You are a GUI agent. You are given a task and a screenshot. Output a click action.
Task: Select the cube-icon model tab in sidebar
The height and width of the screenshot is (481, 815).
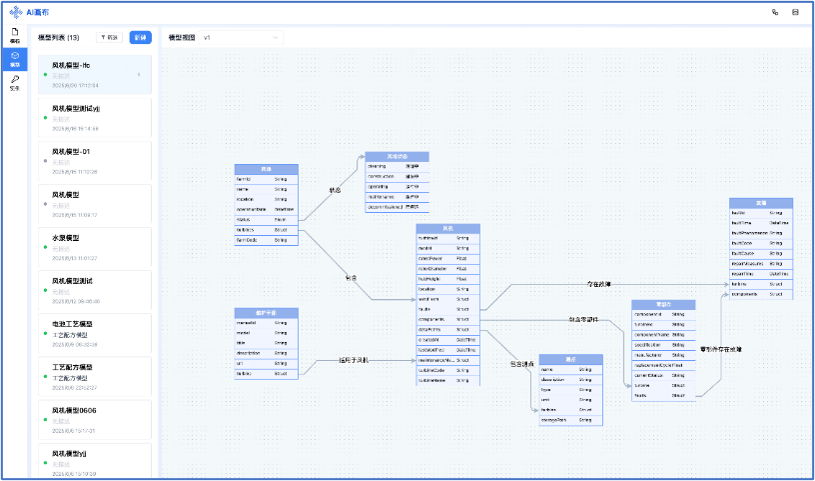(x=15, y=59)
